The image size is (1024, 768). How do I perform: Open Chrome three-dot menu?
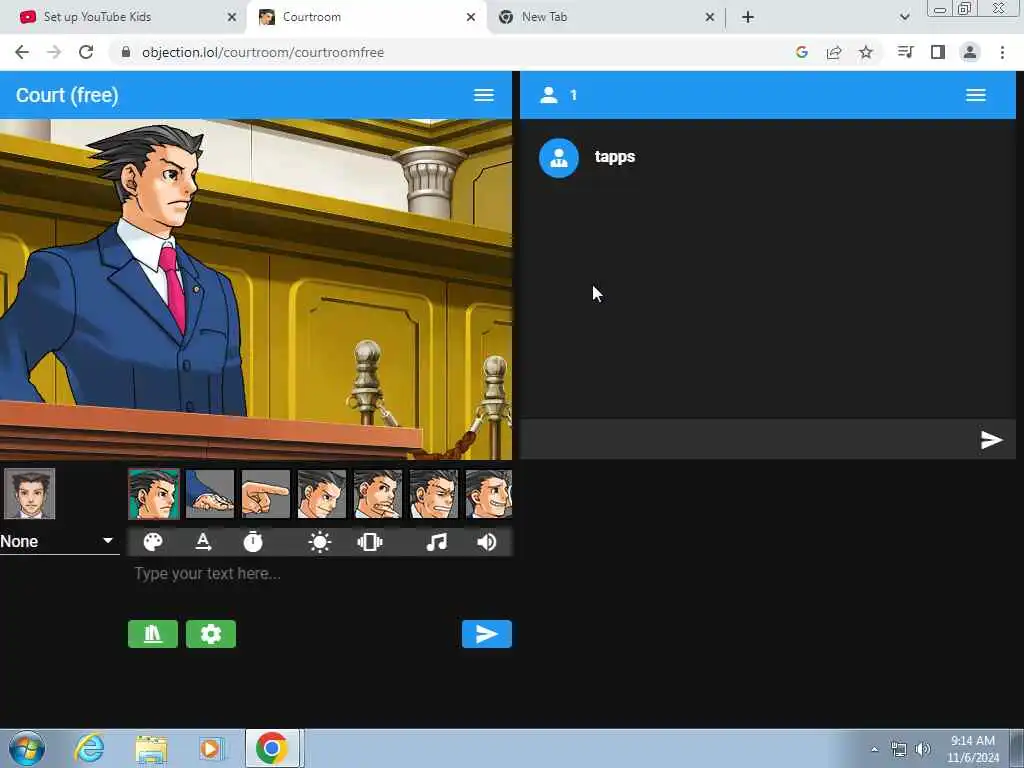coord(1002,52)
